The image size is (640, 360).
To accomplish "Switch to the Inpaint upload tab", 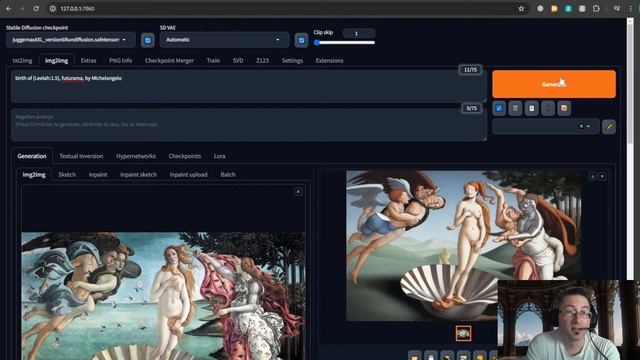I will [189, 174].
